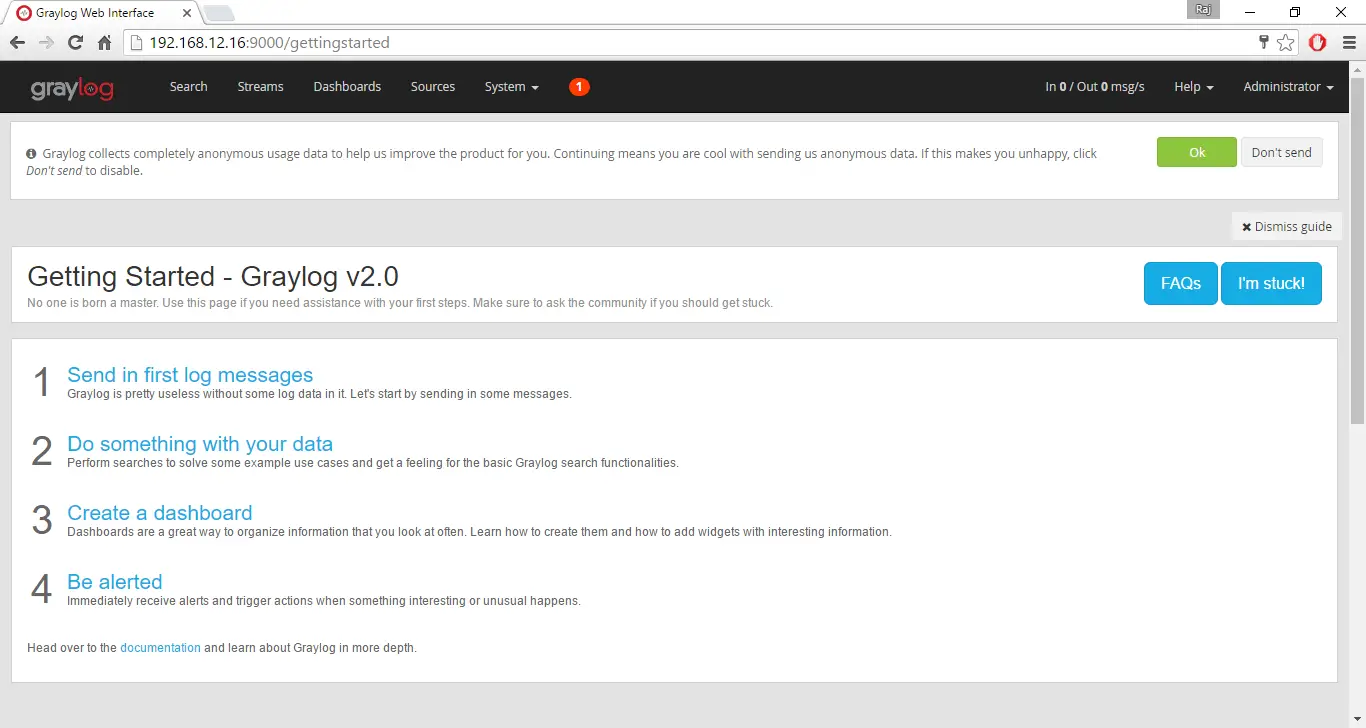Open the Administrator user dropdown
Viewport: 1366px width, 728px height.
click(x=1288, y=87)
